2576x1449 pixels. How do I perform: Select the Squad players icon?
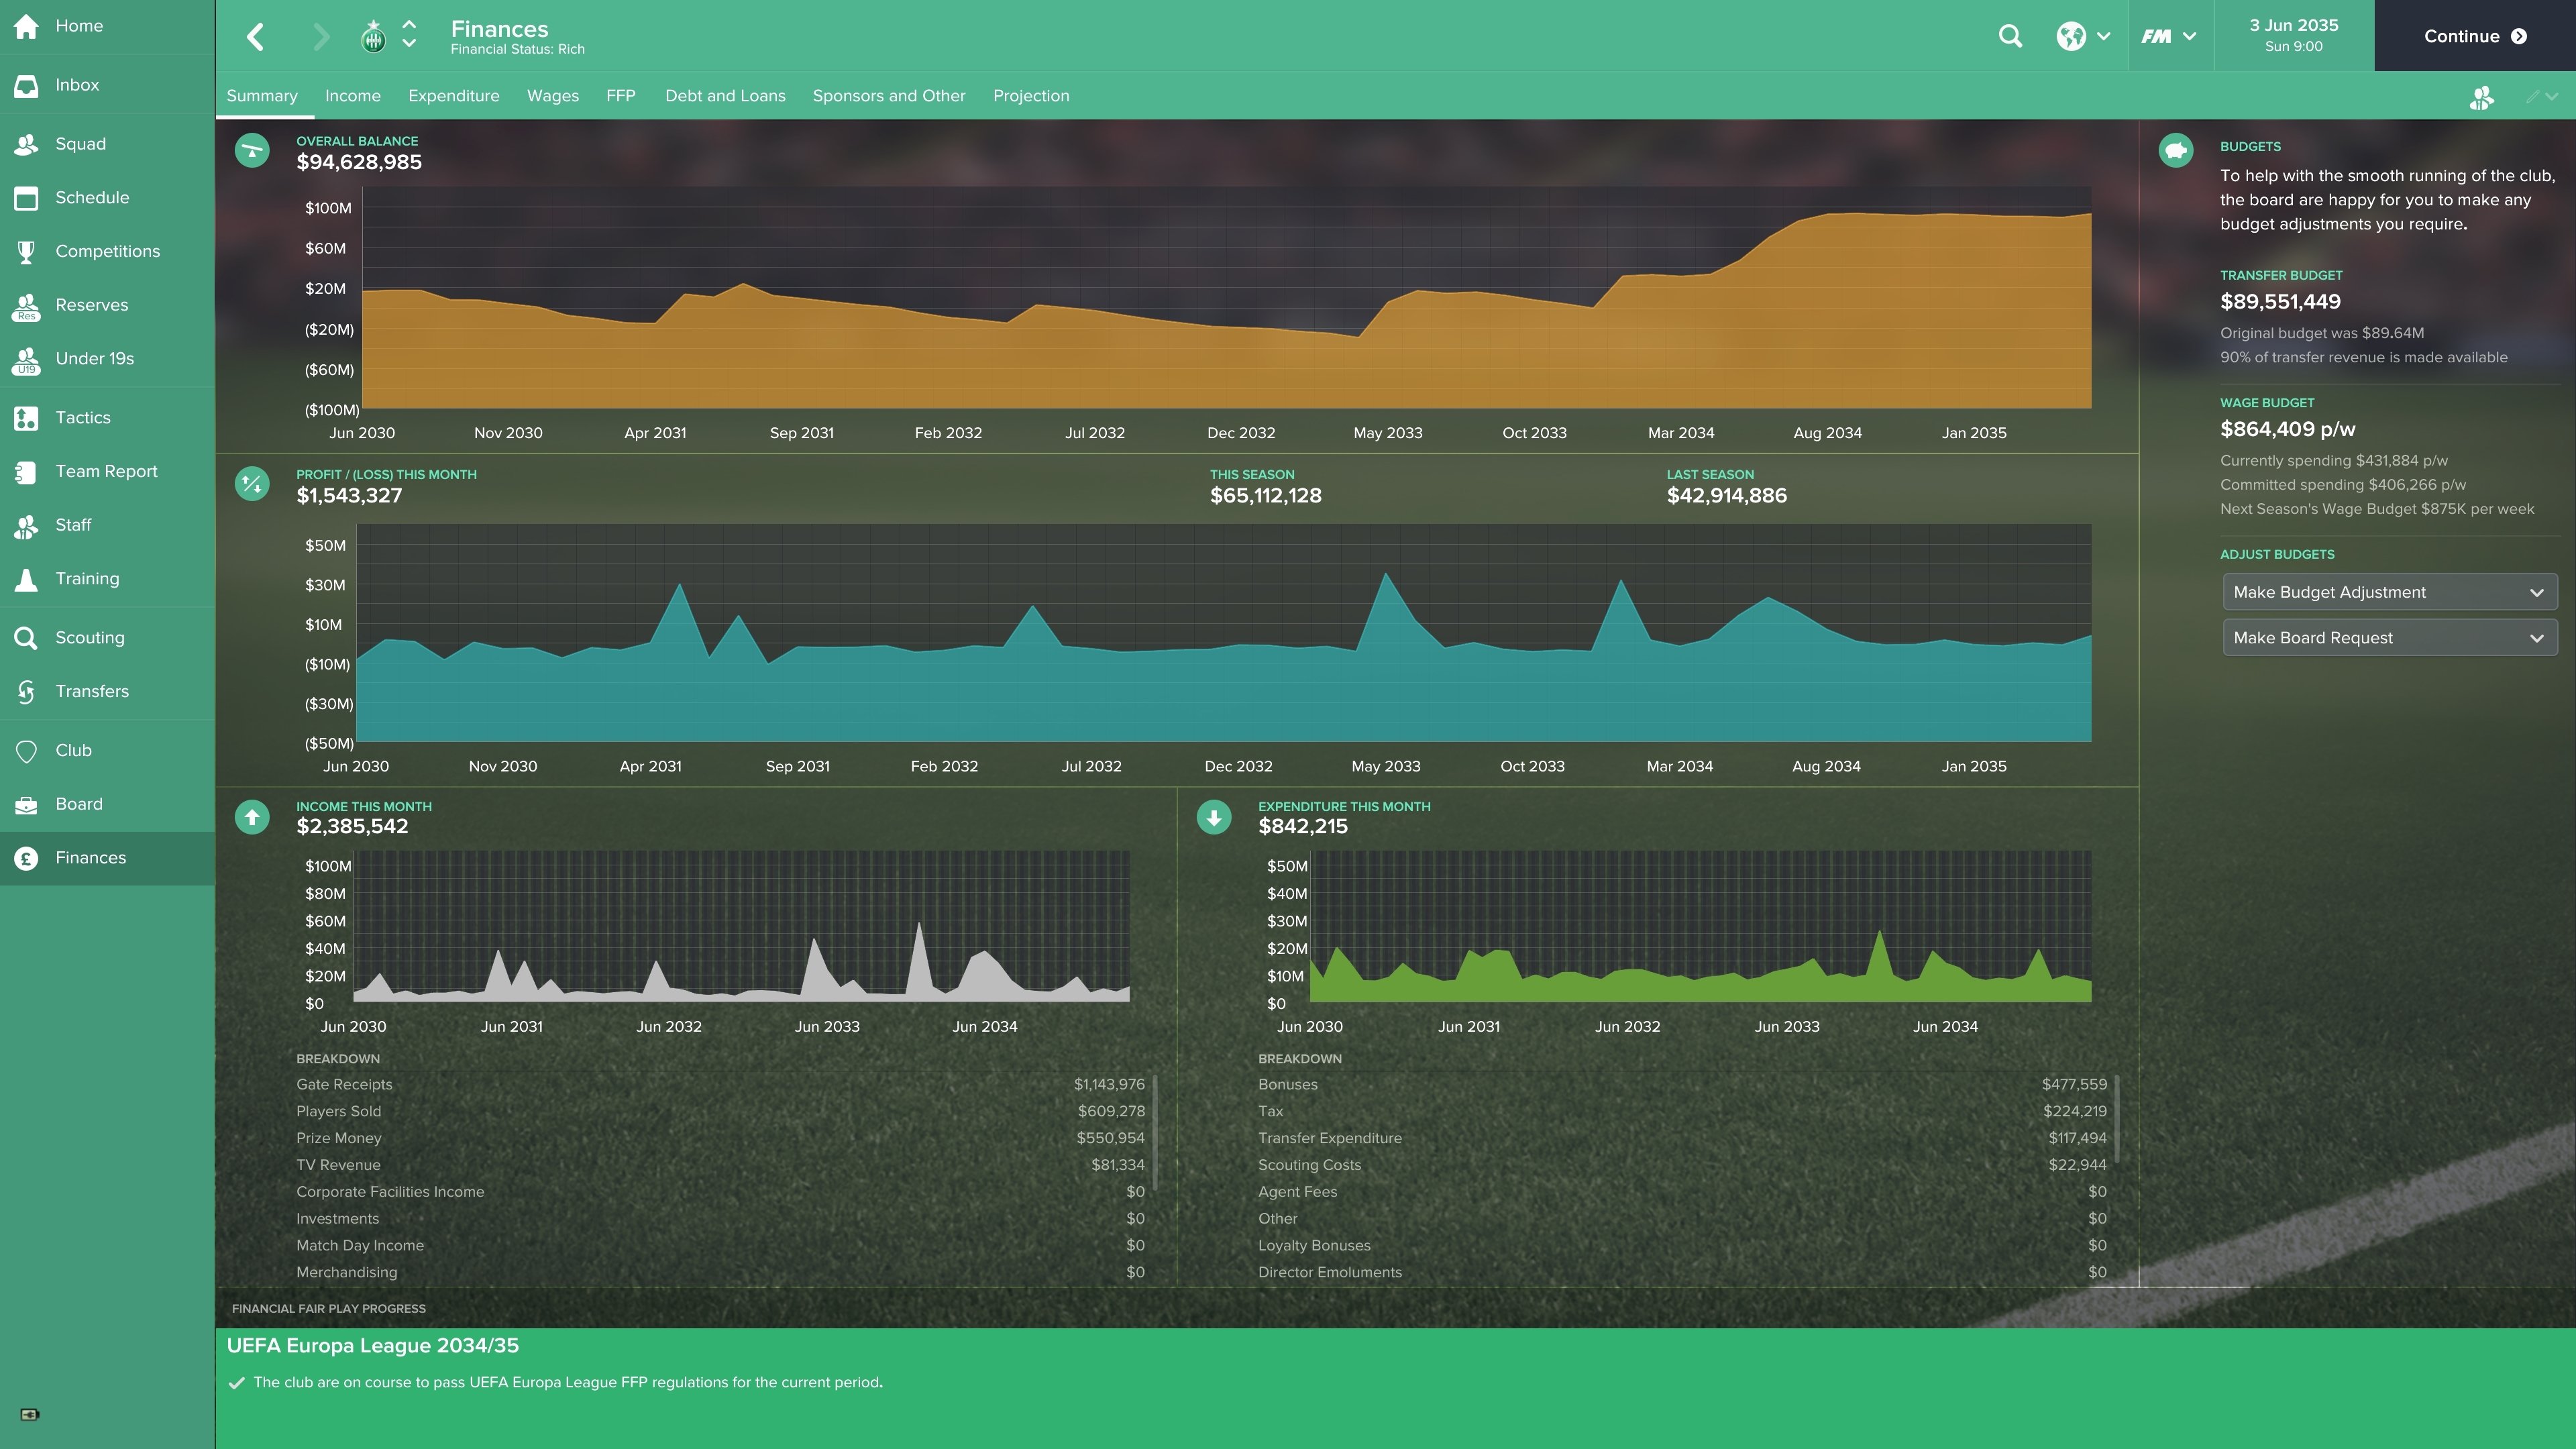pos(27,144)
